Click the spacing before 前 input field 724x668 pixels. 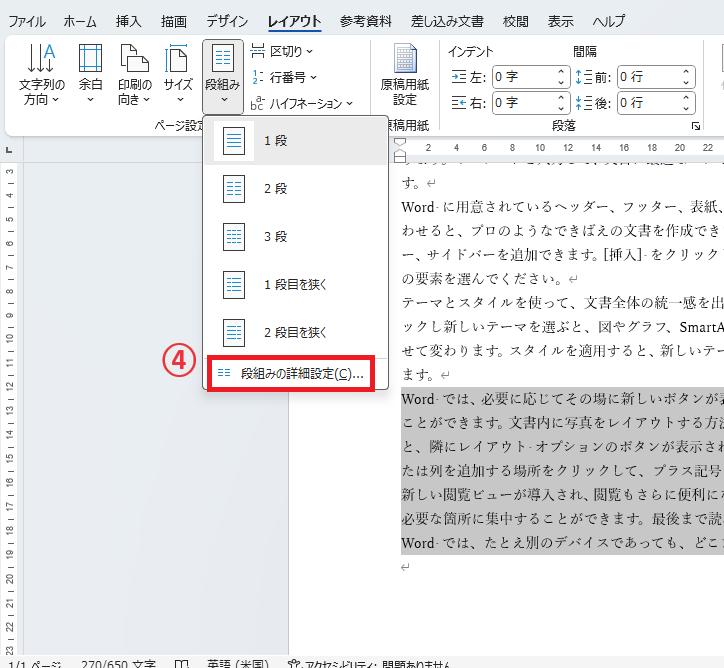coord(649,77)
